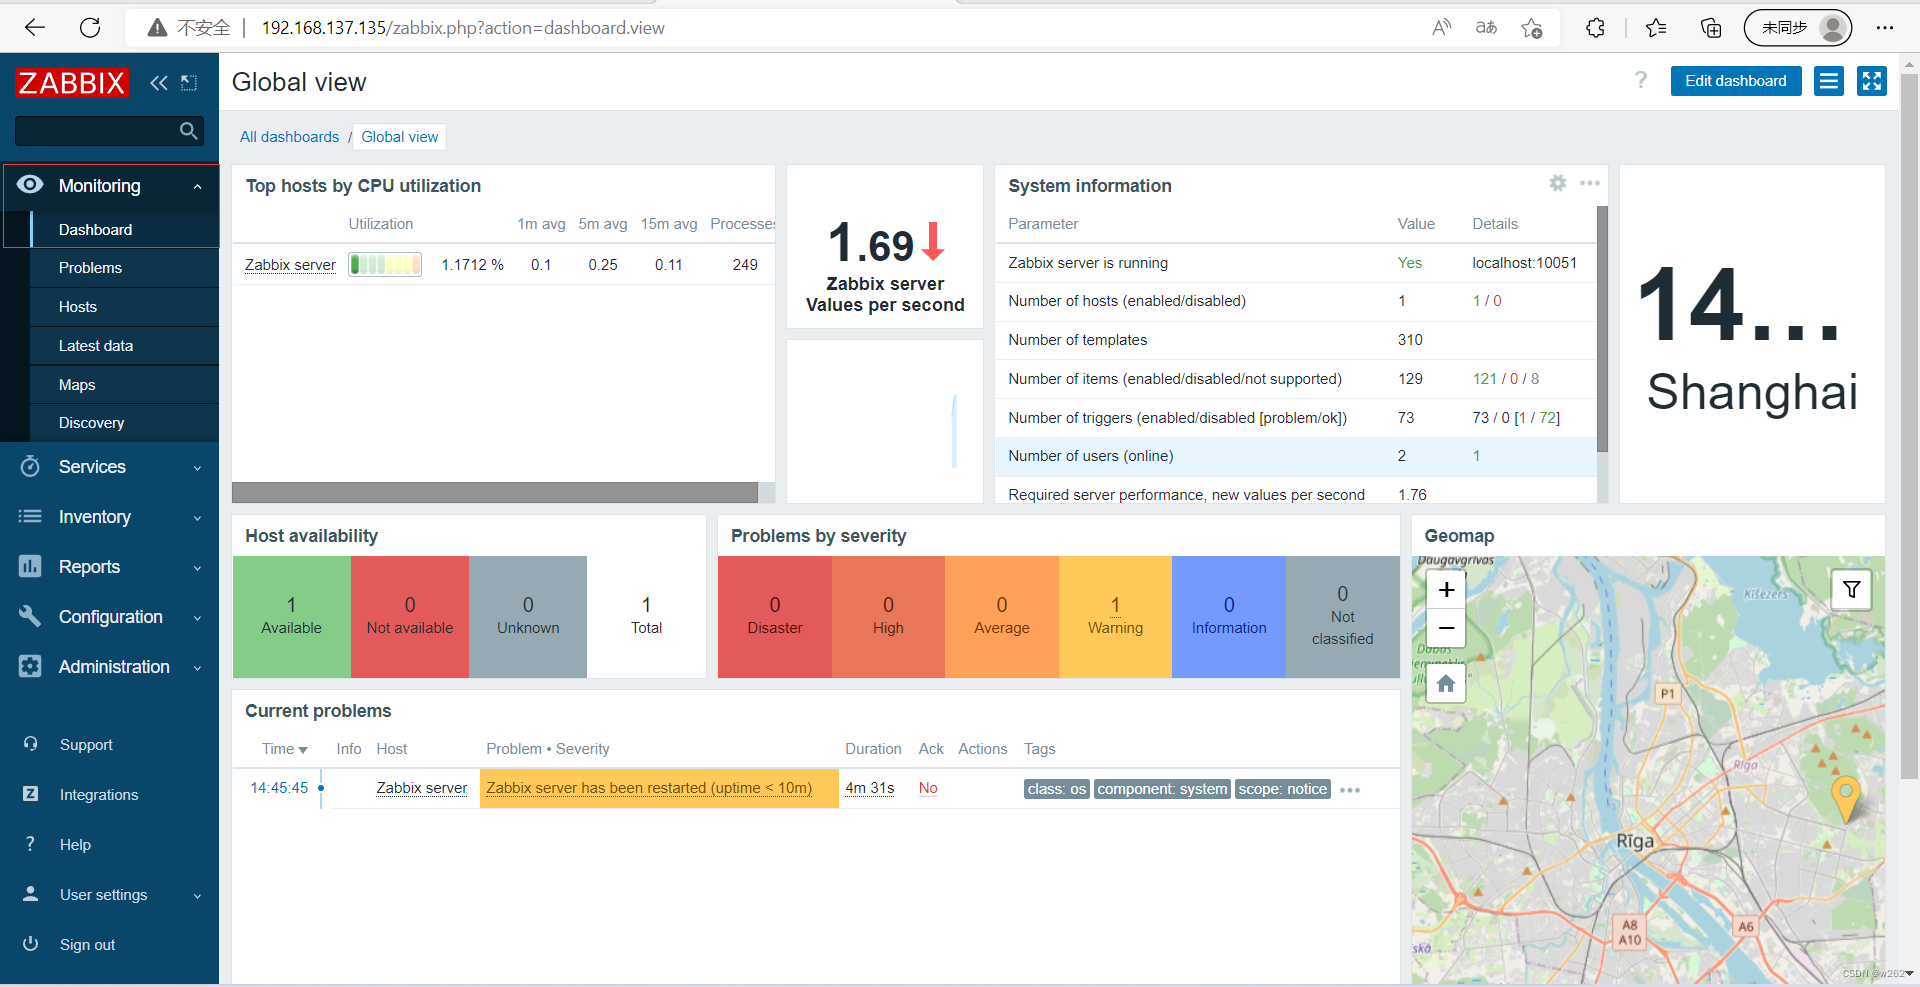Open the All dashboards breadcrumb link

pos(288,136)
